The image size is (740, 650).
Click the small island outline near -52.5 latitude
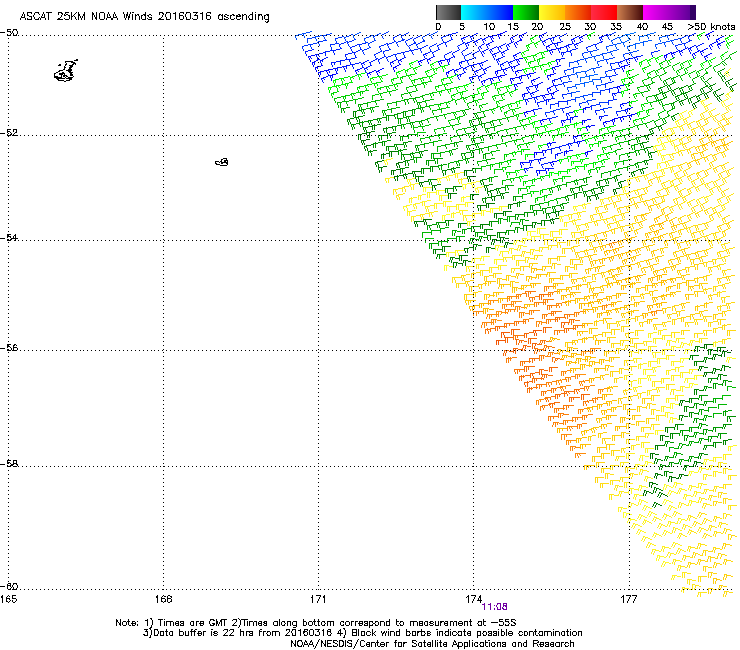coord(222,162)
